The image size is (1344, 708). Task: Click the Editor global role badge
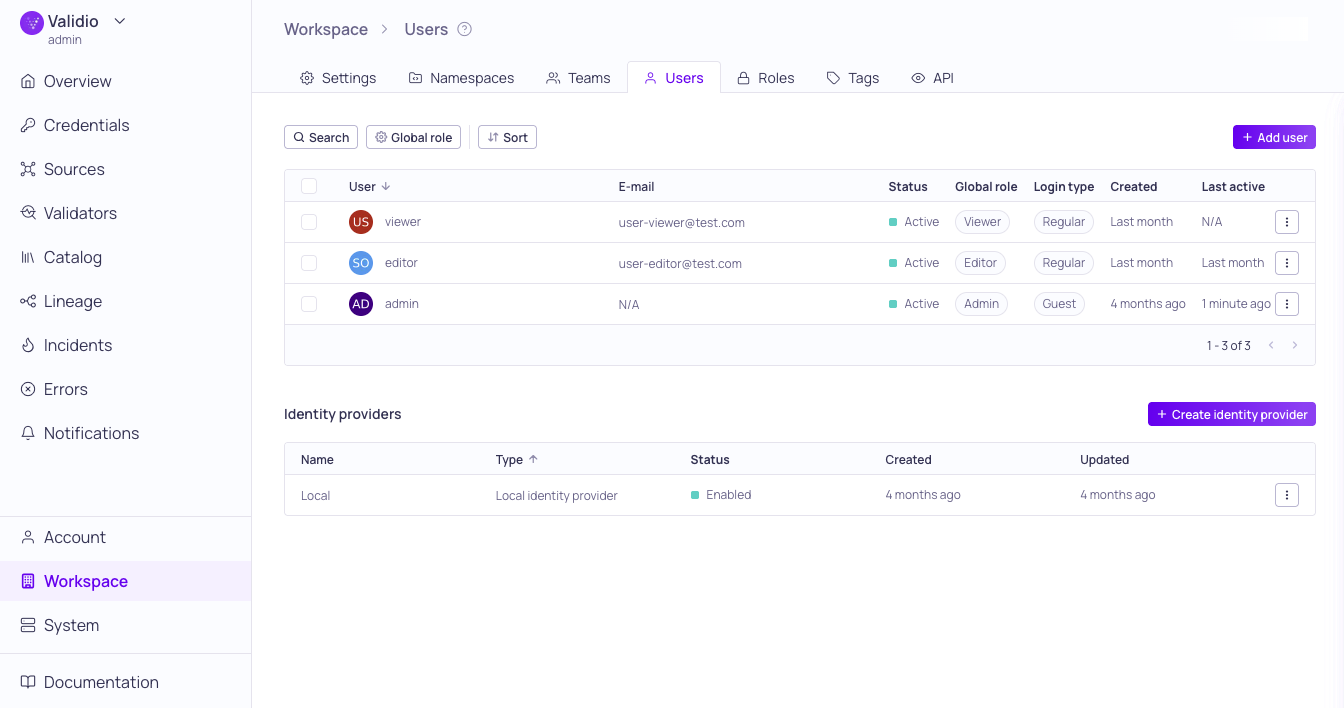[x=980, y=263]
